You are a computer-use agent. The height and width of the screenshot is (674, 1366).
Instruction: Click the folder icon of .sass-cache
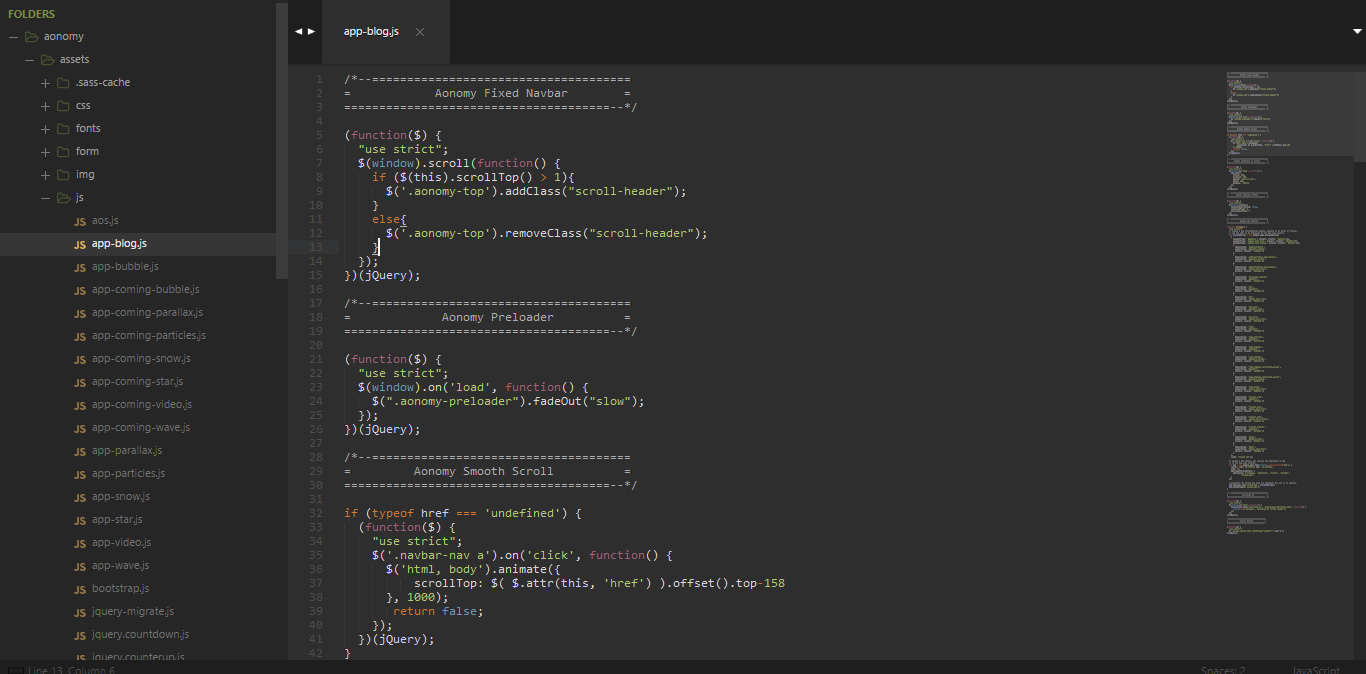[64, 83]
